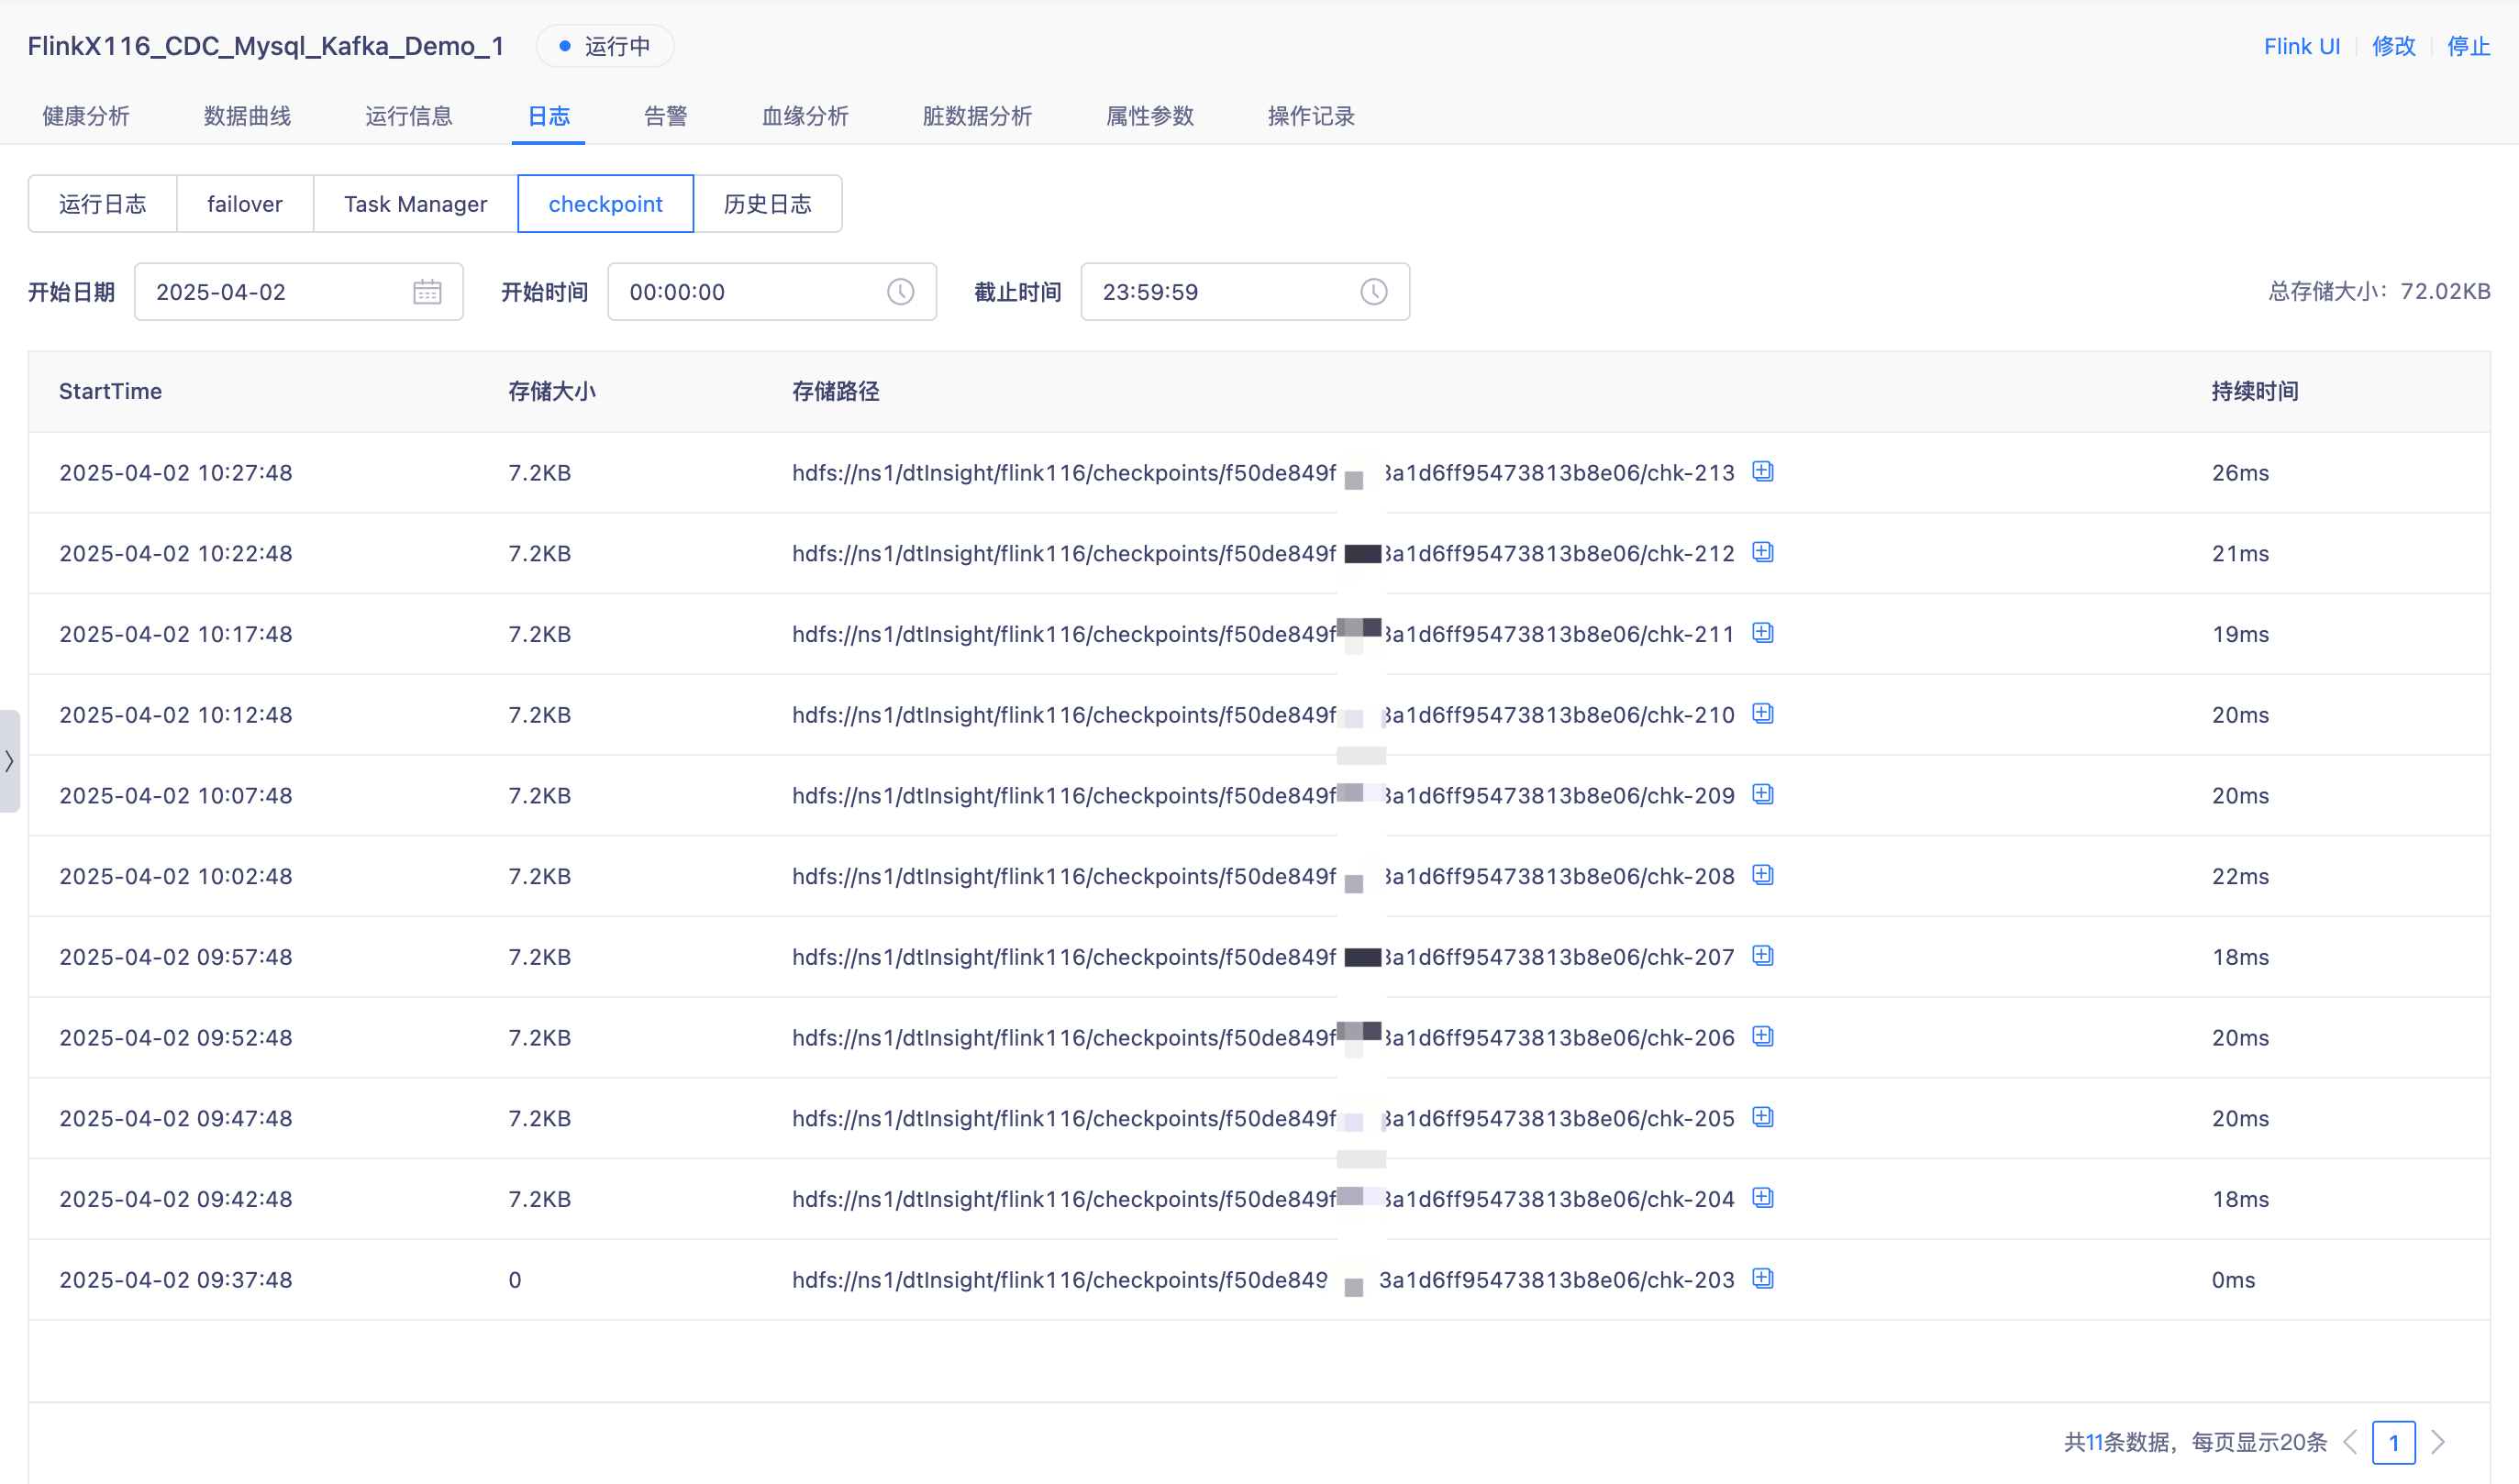Viewport: 2519px width, 1484px height.
Task: Click start time cell 2025-04-02 09:37:48
Action: (x=176, y=1280)
